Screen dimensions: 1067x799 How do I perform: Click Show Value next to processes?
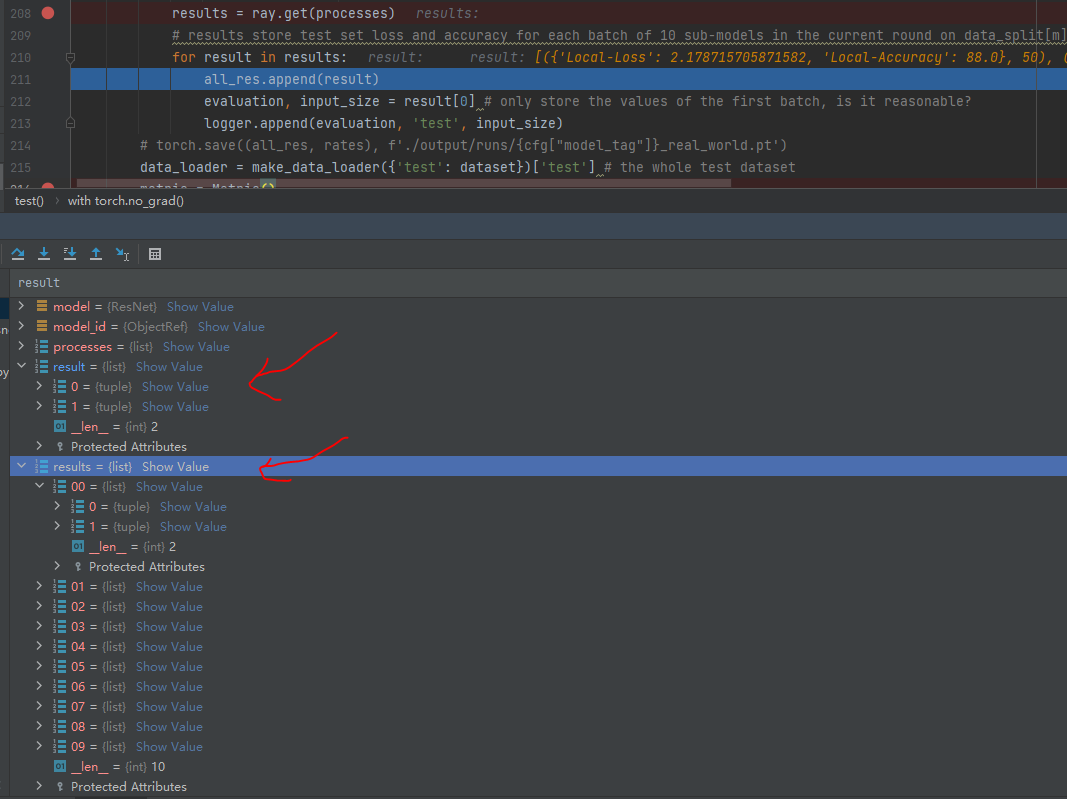(x=196, y=346)
